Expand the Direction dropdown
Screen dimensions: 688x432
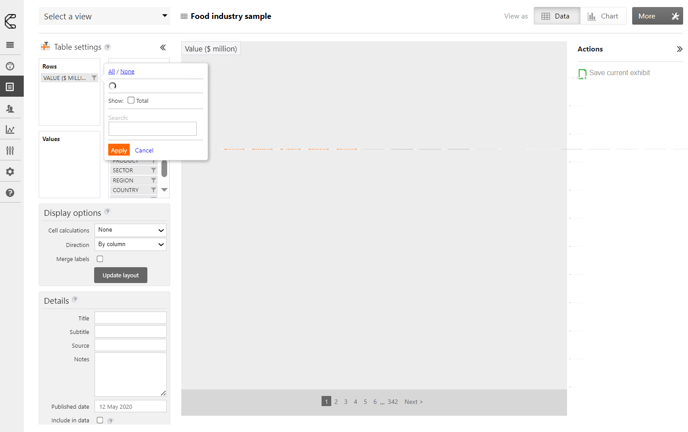[130, 244]
